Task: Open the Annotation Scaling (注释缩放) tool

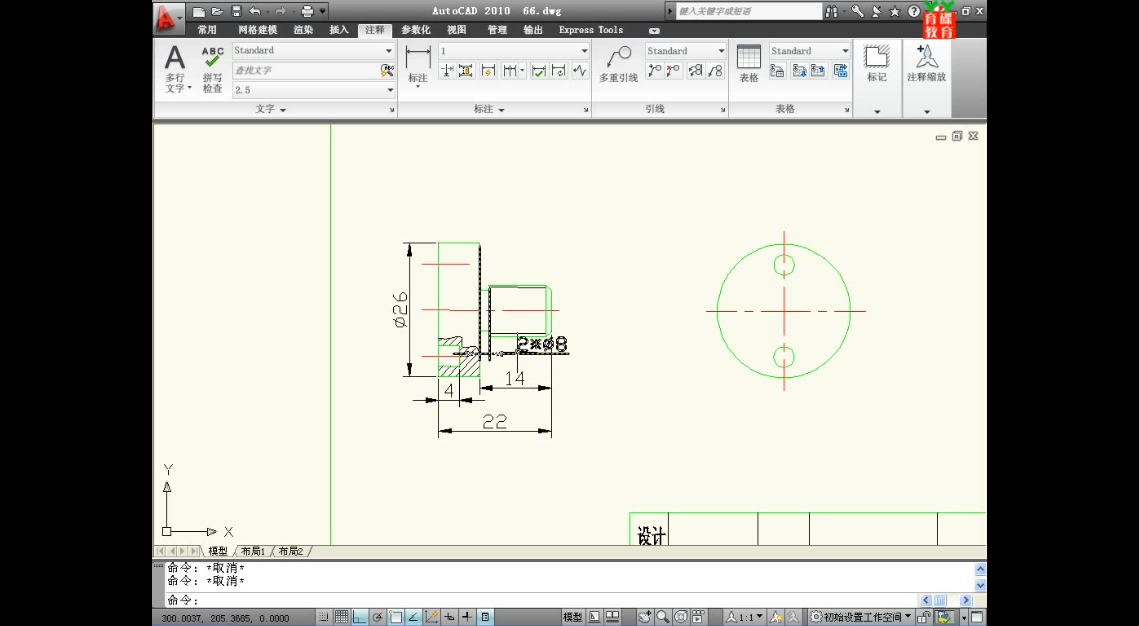Action: [926, 64]
